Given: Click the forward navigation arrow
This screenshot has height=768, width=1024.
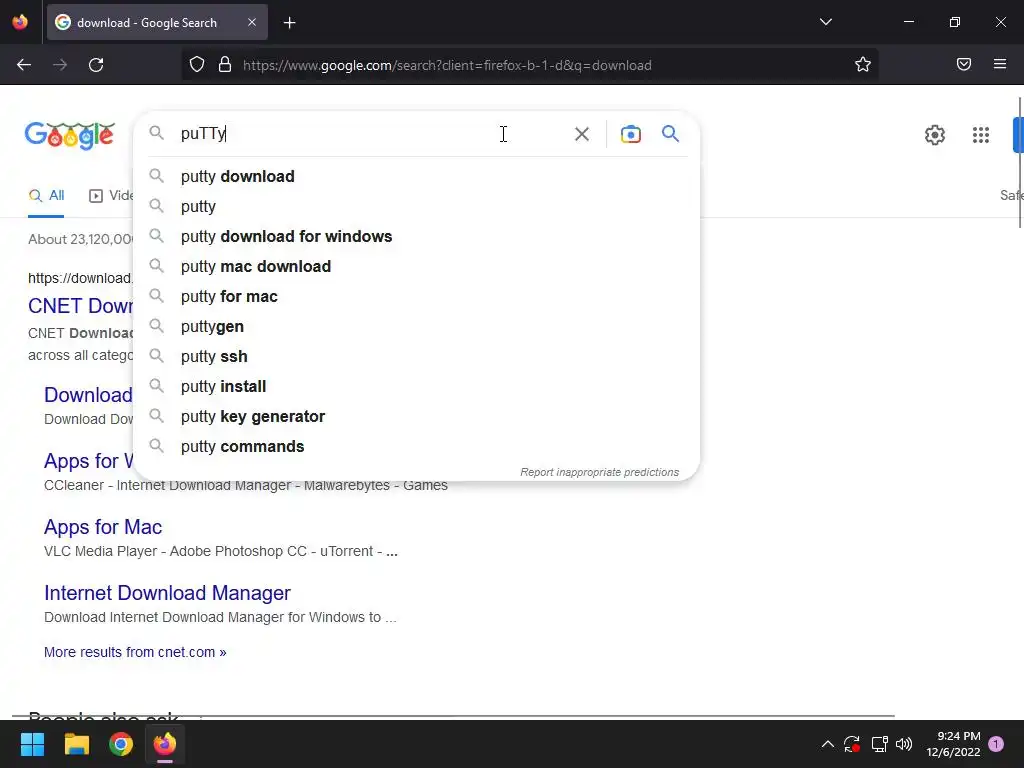Looking at the screenshot, I should pos(60,65).
